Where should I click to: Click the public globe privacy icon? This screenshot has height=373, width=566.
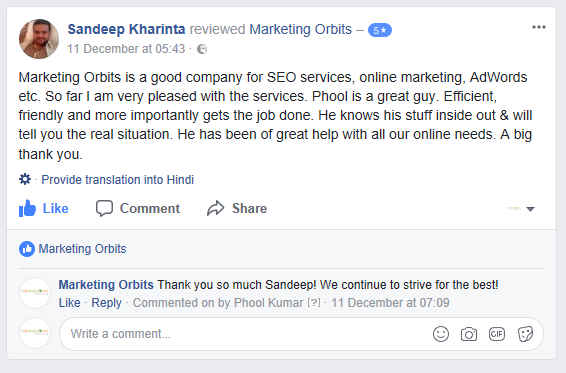[202, 49]
